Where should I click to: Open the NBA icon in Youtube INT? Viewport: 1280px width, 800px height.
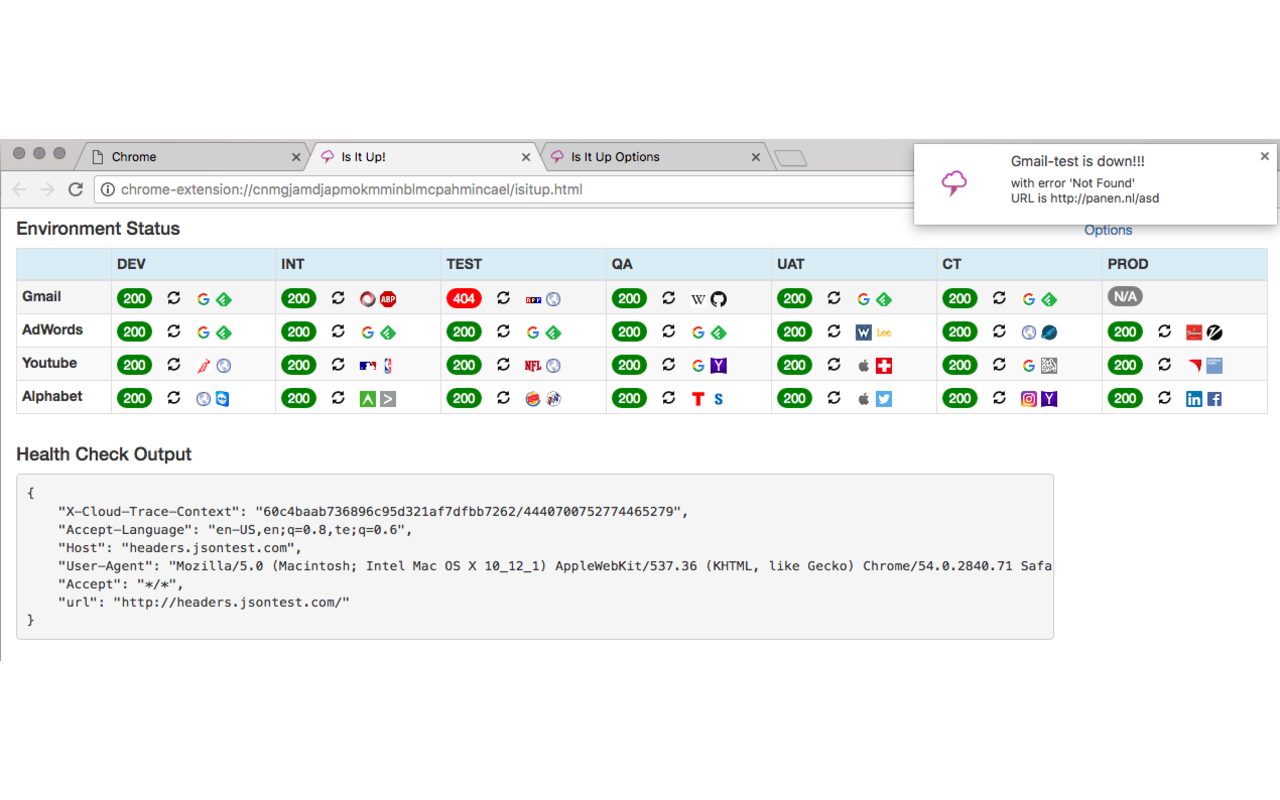click(x=388, y=366)
